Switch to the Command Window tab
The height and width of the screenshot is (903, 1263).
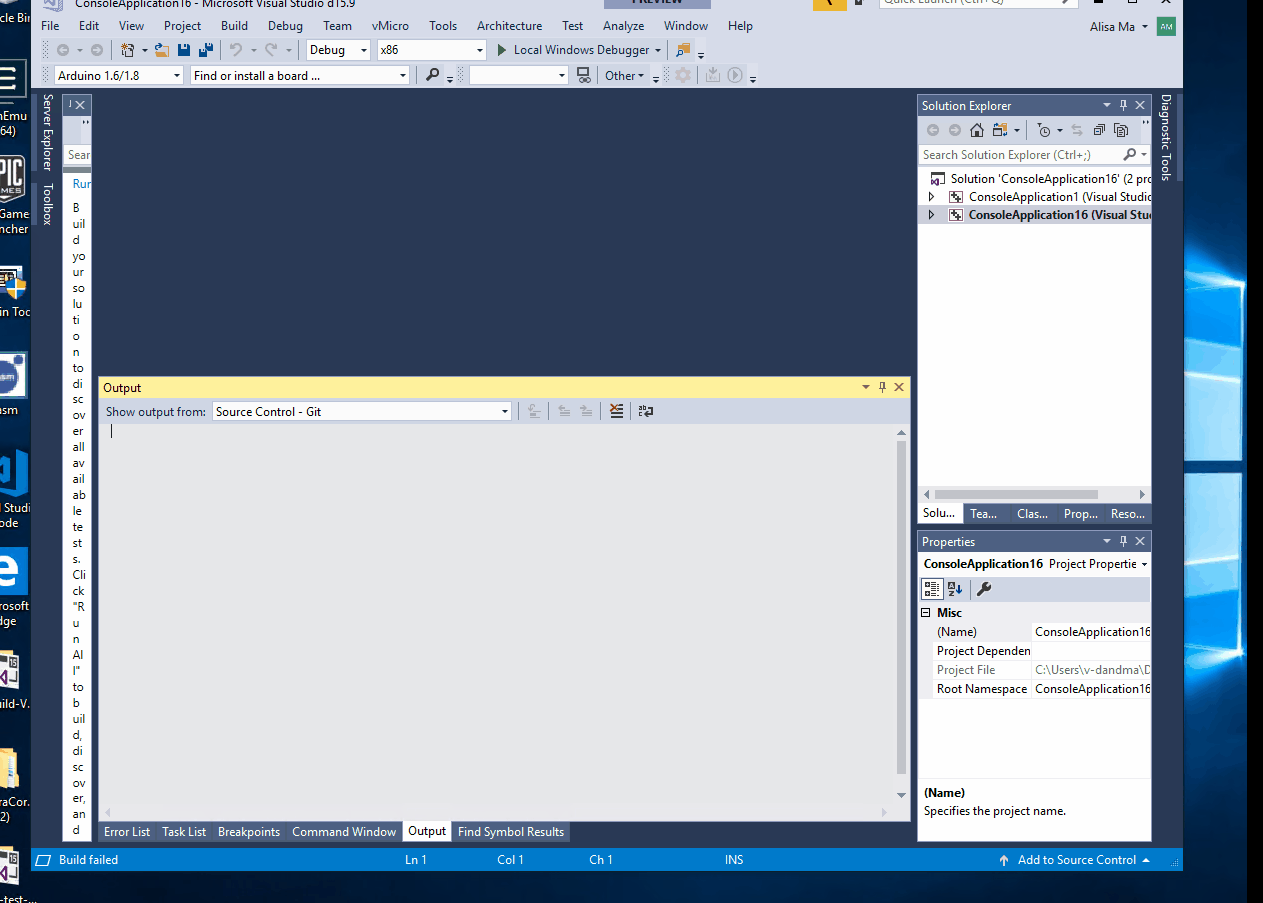click(x=344, y=832)
